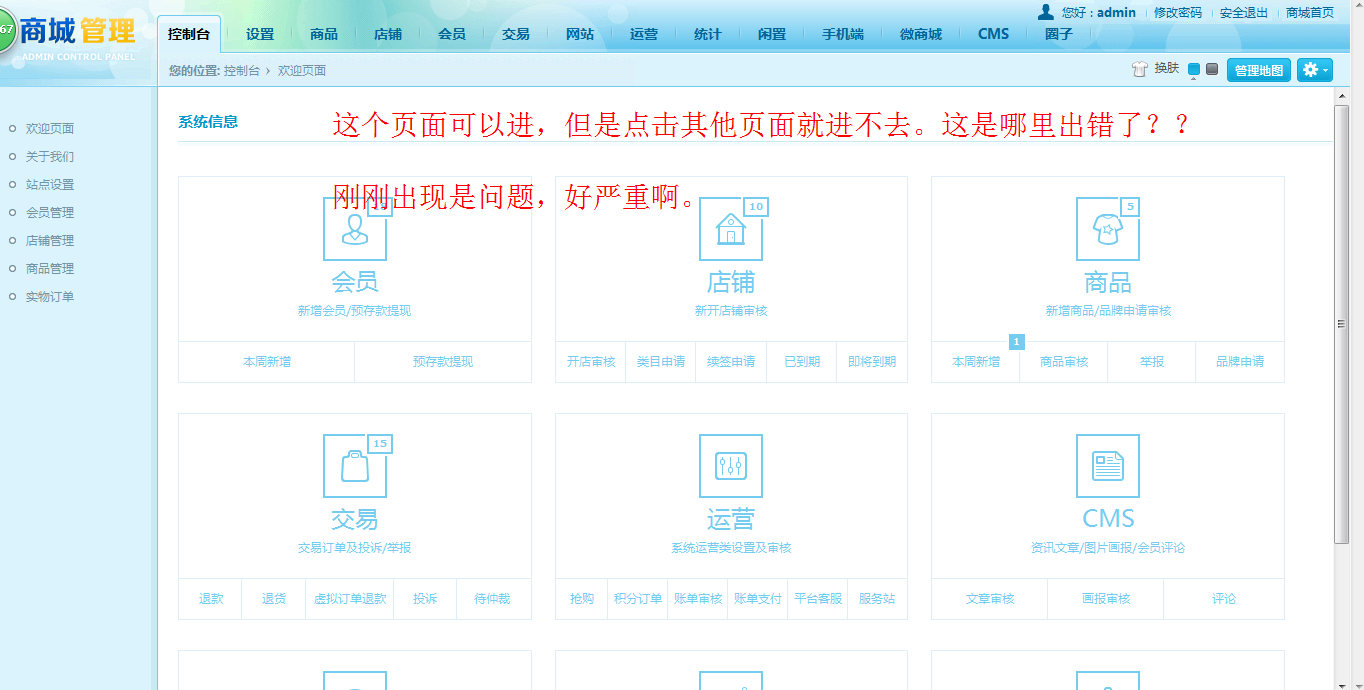Open the 运营 top navigation tab
This screenshot has width=1364, height=690.
click(644, 34)
